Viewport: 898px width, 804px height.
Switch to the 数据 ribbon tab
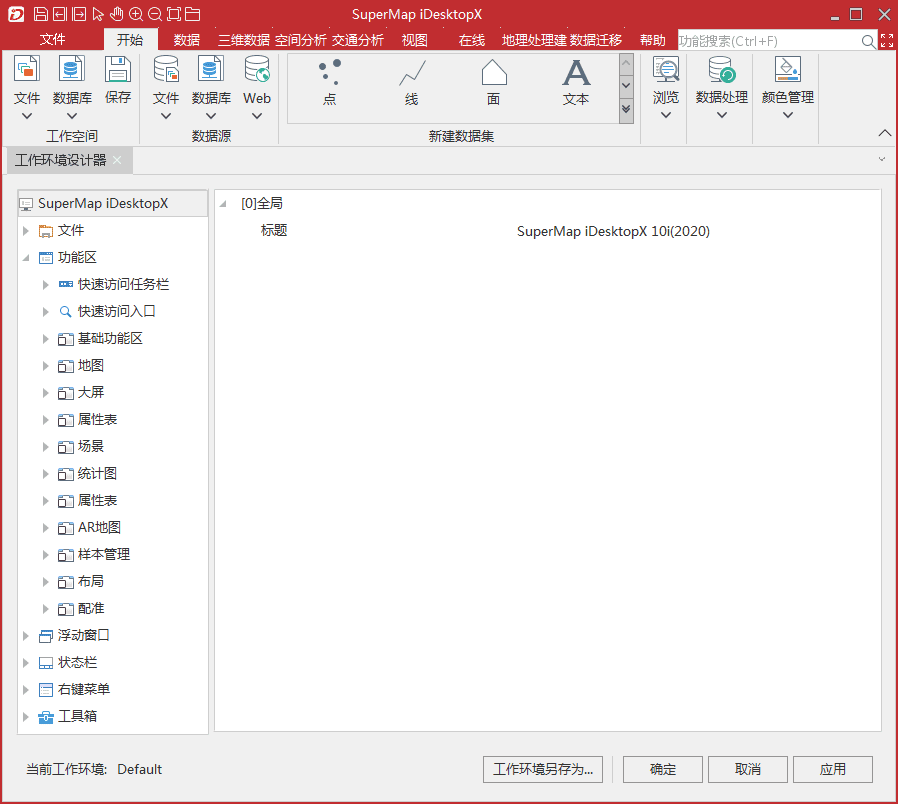coord(187,40)
